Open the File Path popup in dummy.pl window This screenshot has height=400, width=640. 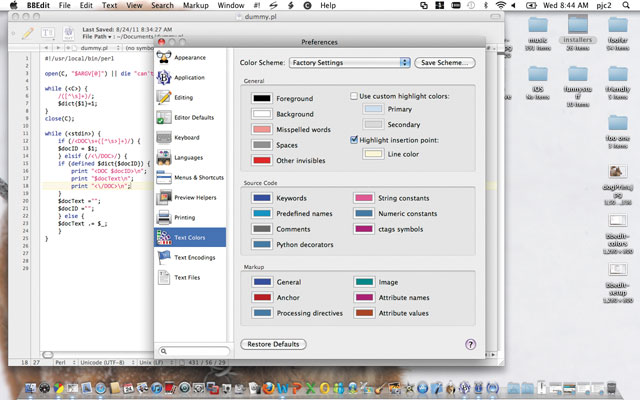[97, 37]
